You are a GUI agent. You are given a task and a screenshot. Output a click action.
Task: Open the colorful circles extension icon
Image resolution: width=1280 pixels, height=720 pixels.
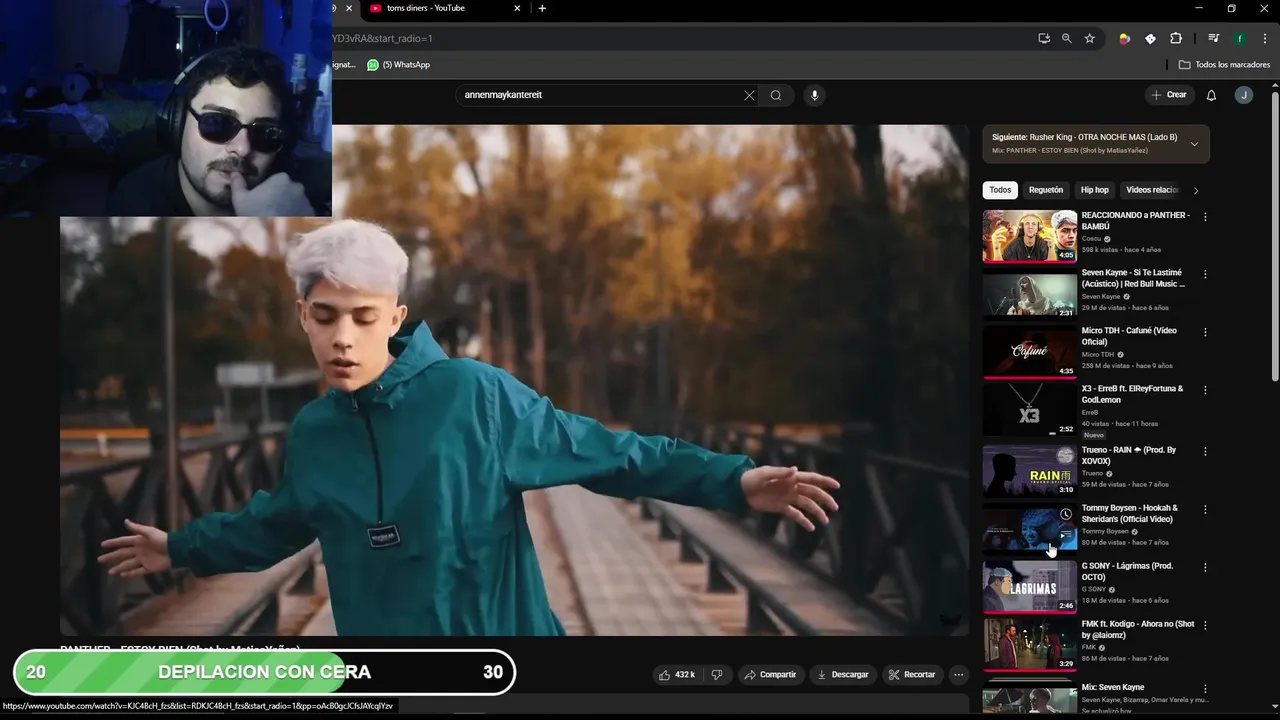pyautogui.click(x=1124, y=38)
